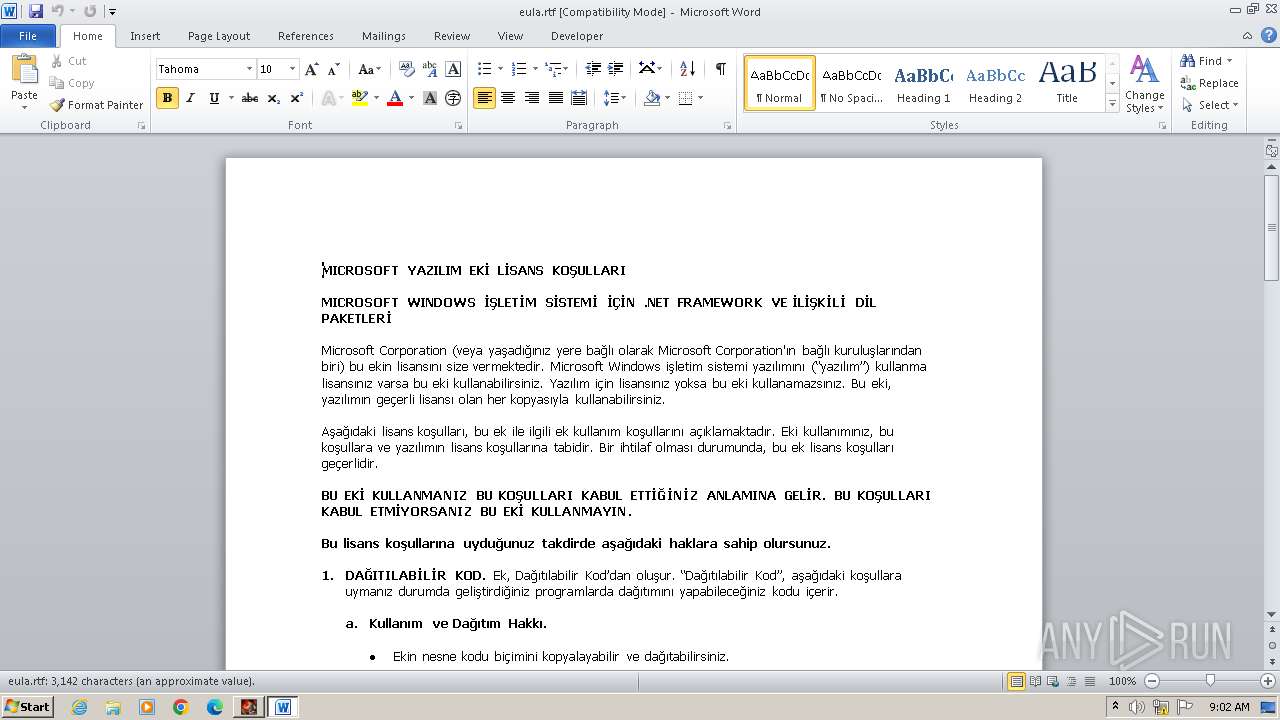Click the Clear Formatting icon
1280x720 pixels.
pyautogui.click(x=406, y=69)
